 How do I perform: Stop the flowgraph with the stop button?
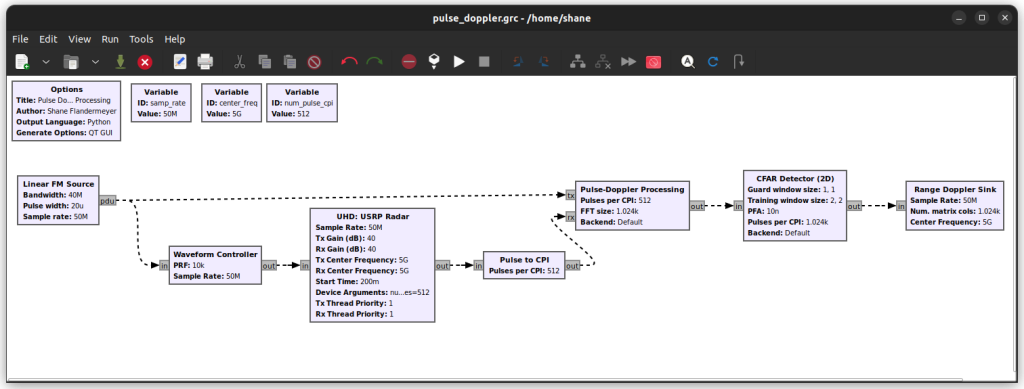click(484, 61)
